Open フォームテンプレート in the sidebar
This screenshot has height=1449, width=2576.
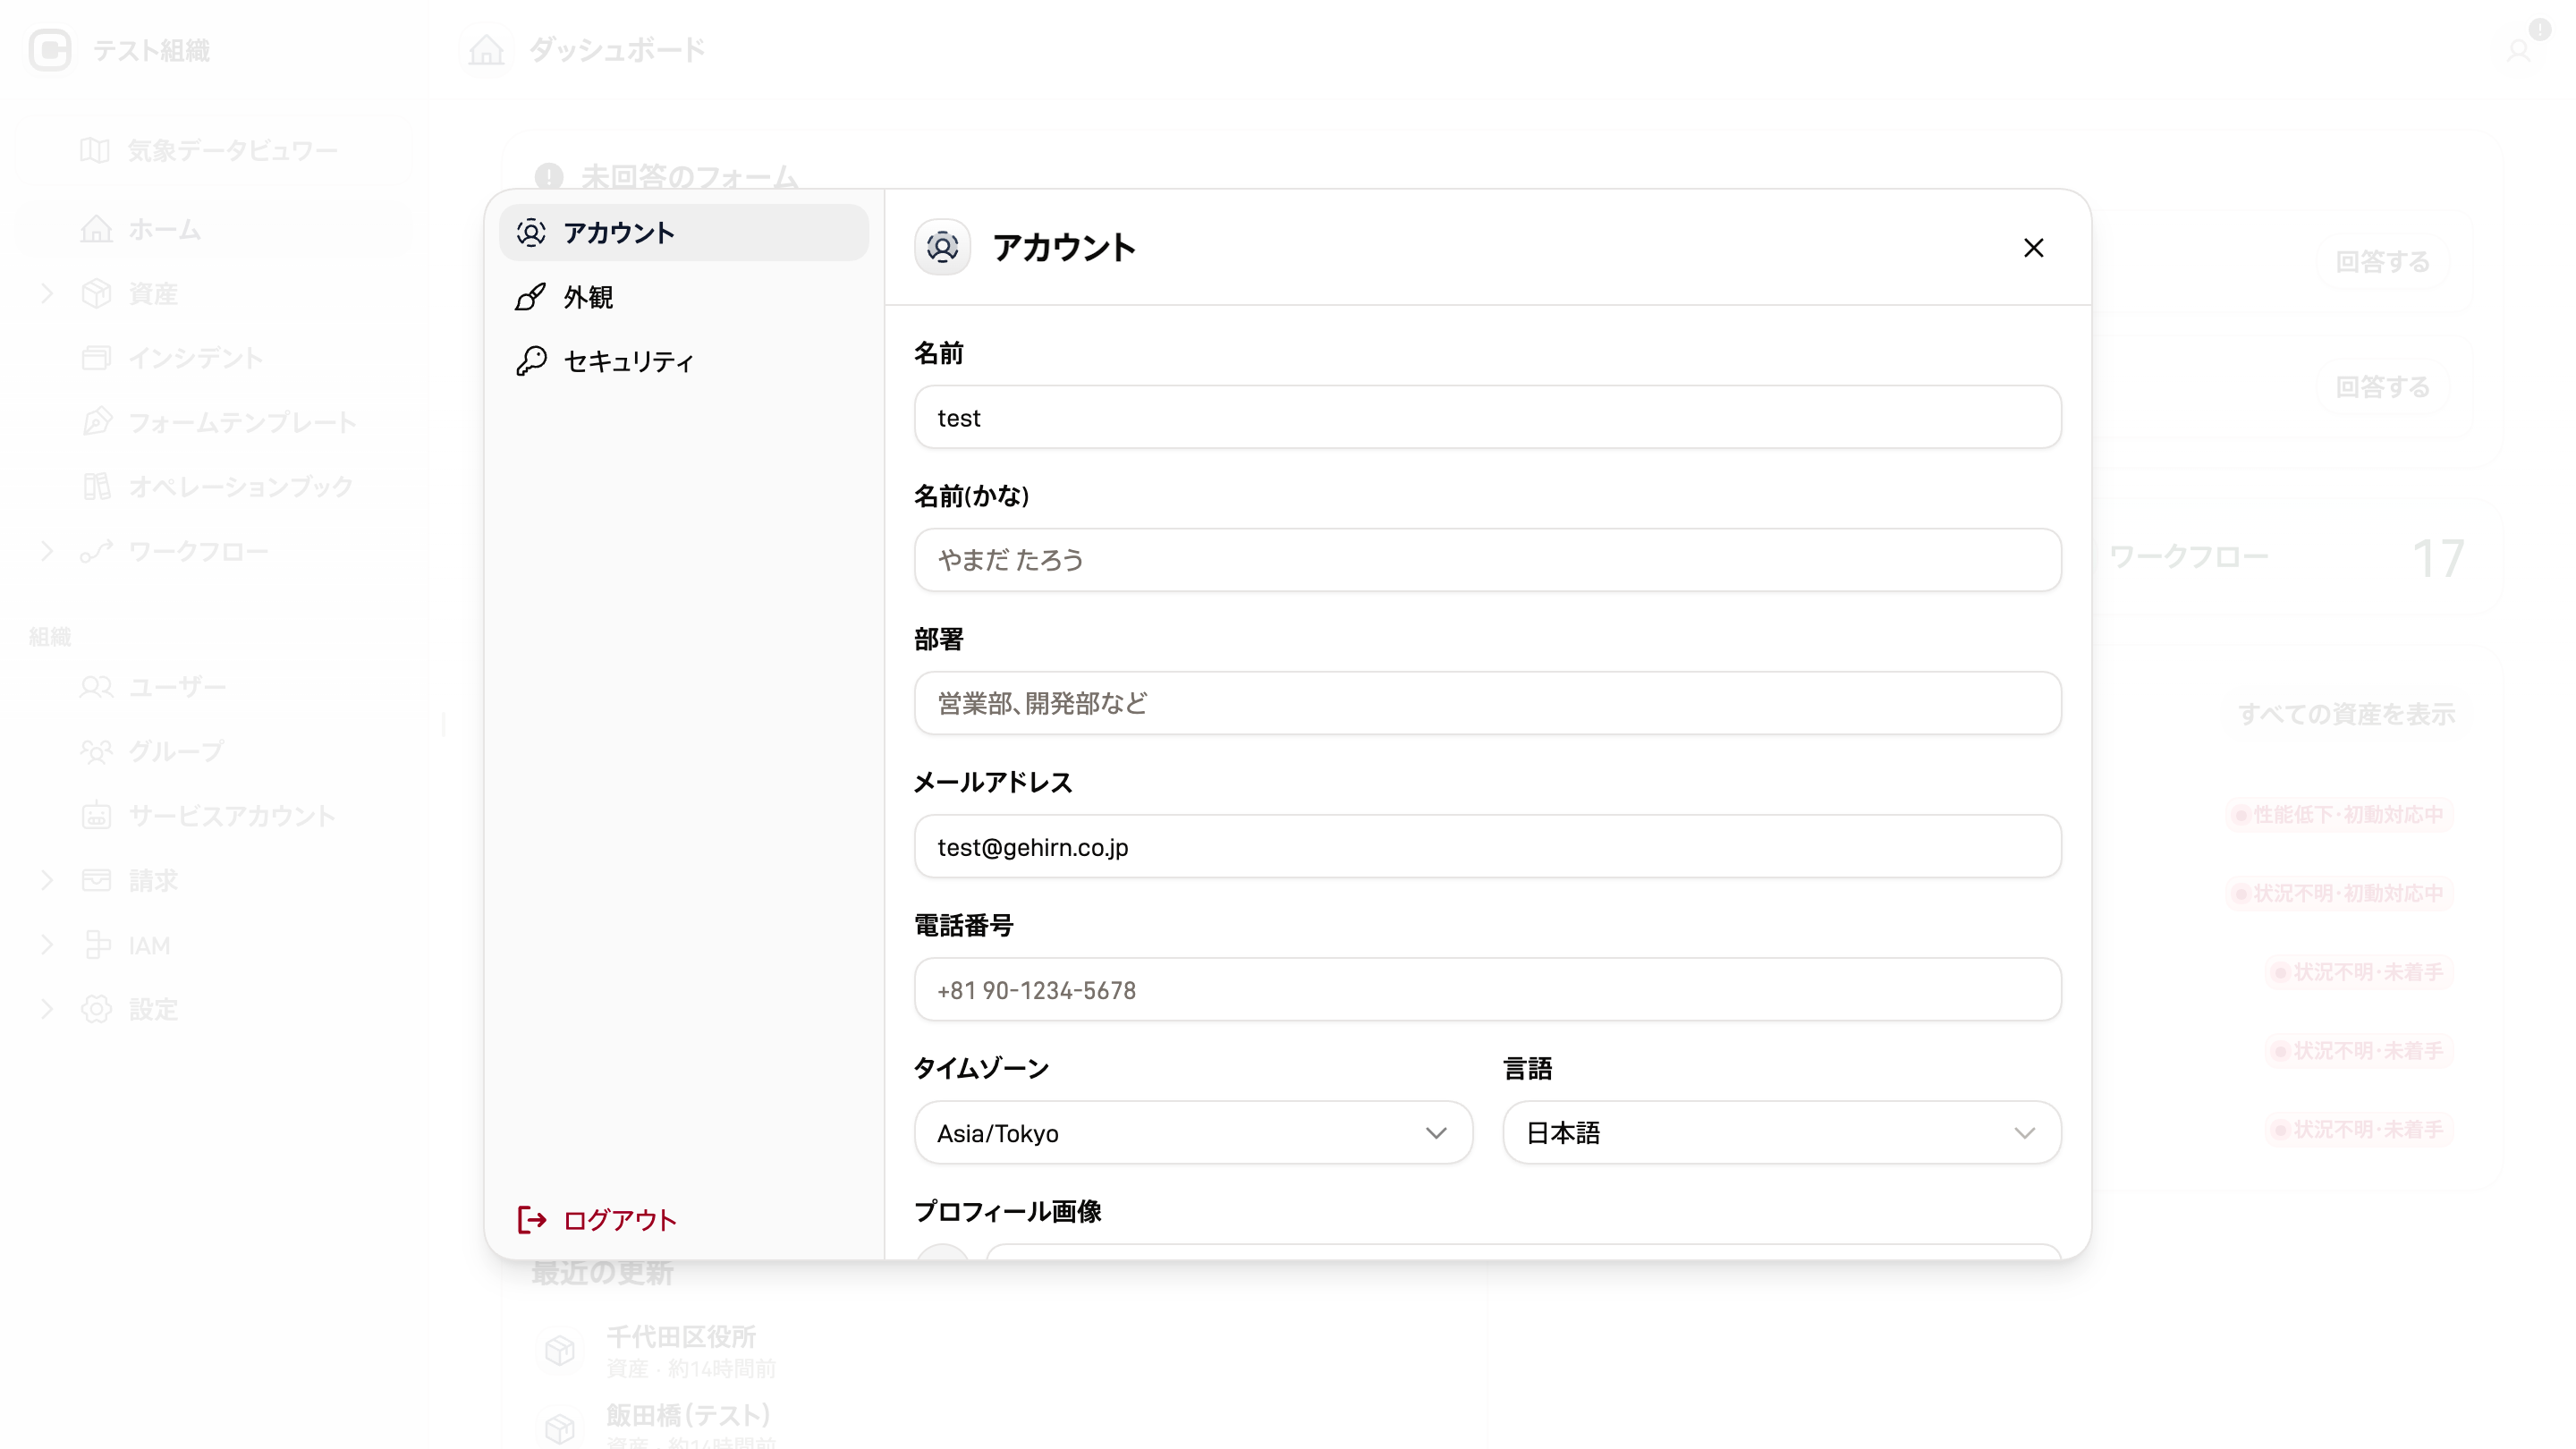click(214, 422)
